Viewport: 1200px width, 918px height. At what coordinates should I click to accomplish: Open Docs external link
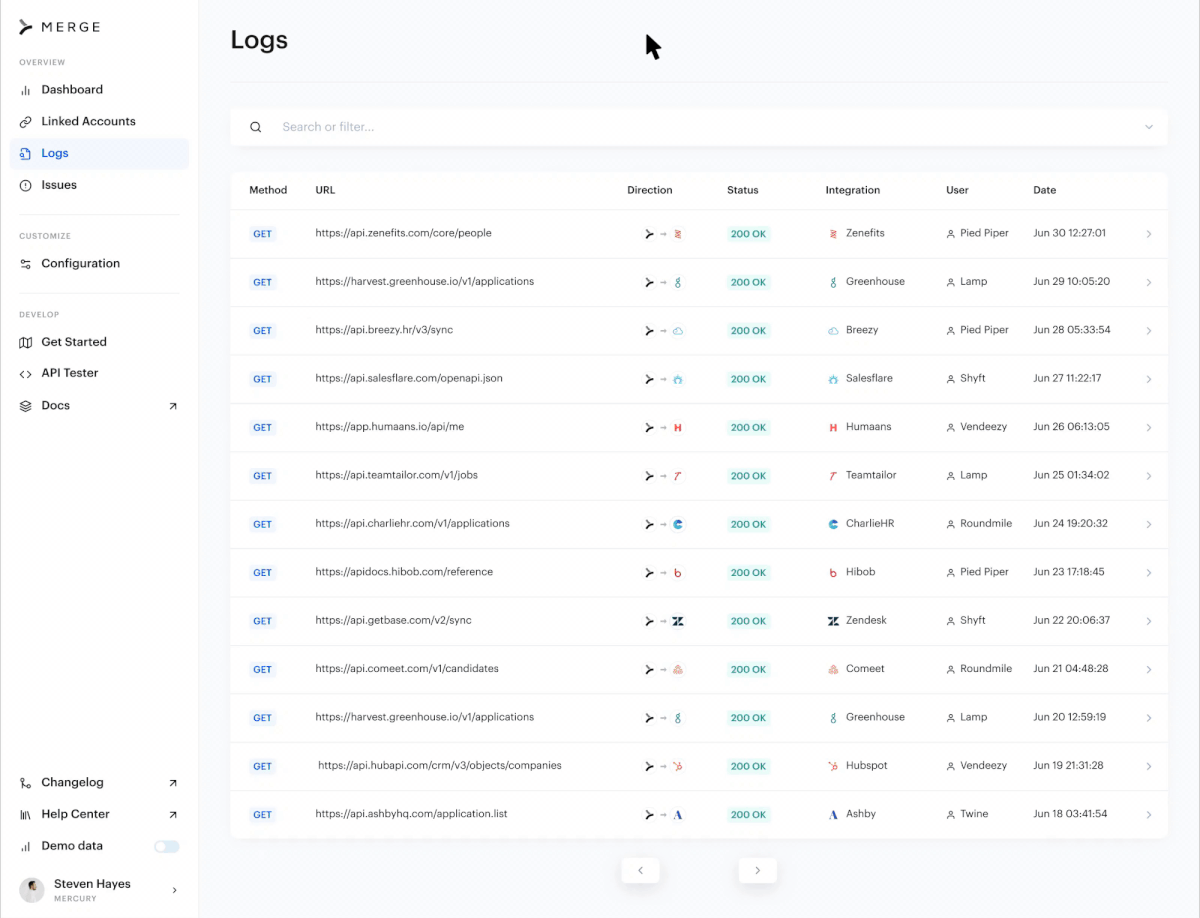point(172,406)
